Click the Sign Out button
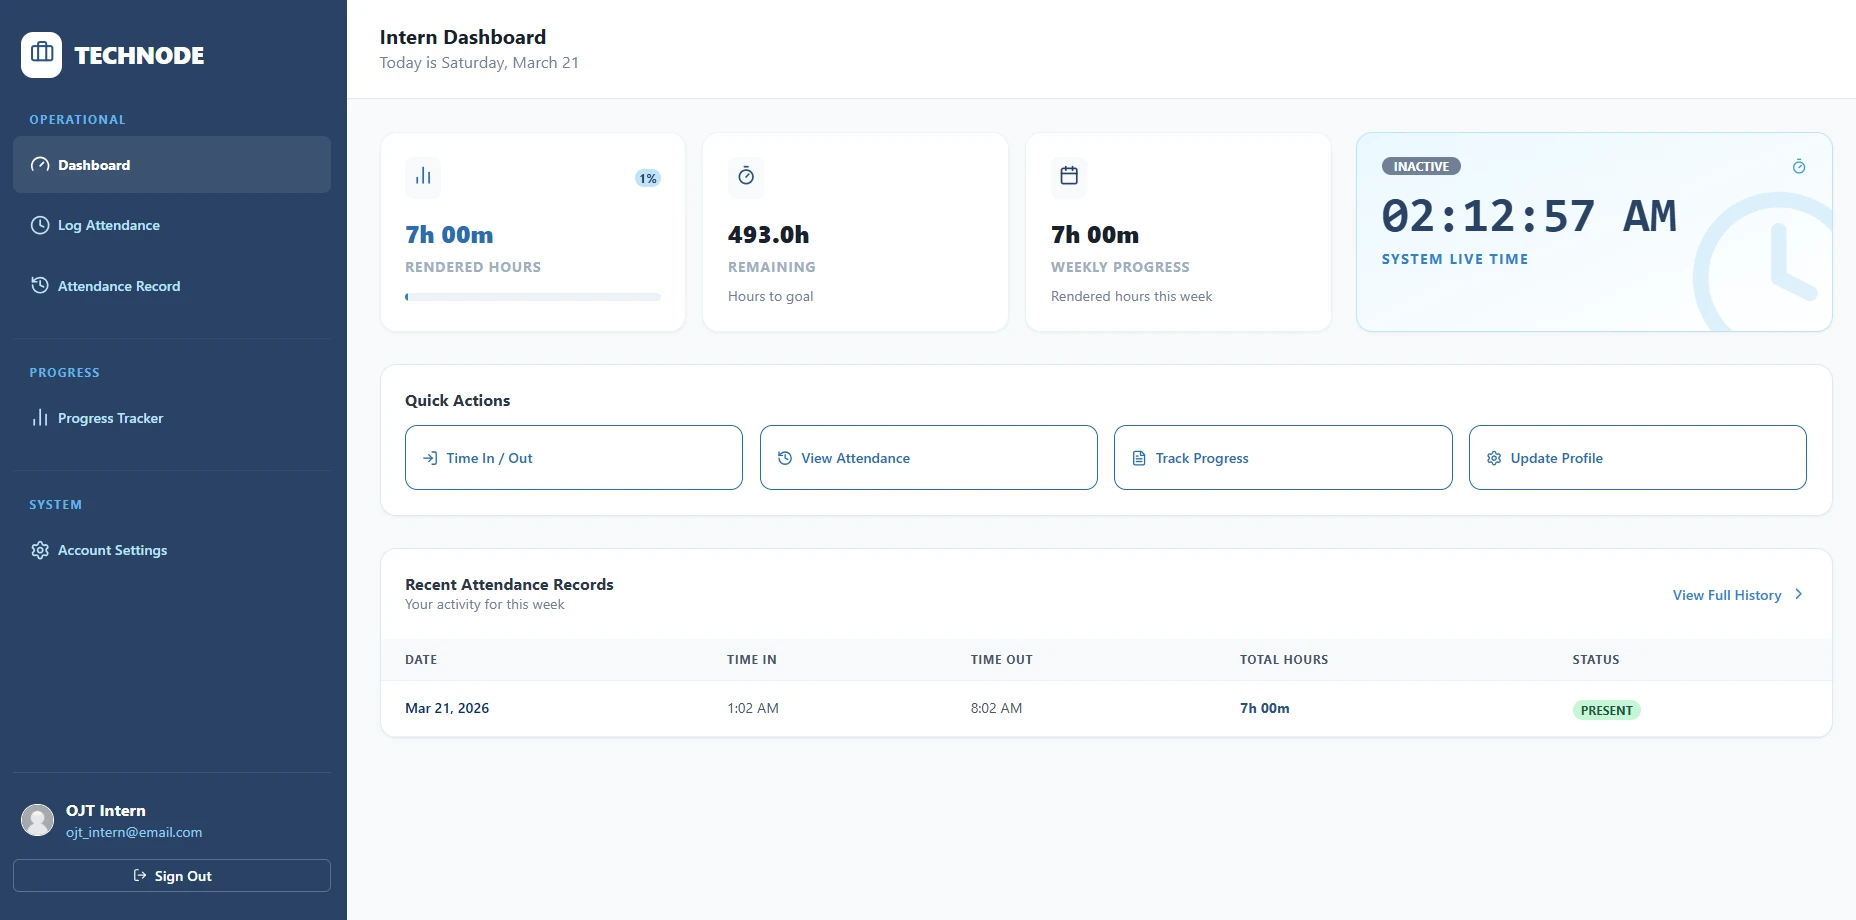This screenshot has height=920, width=1856. [172, 875]
